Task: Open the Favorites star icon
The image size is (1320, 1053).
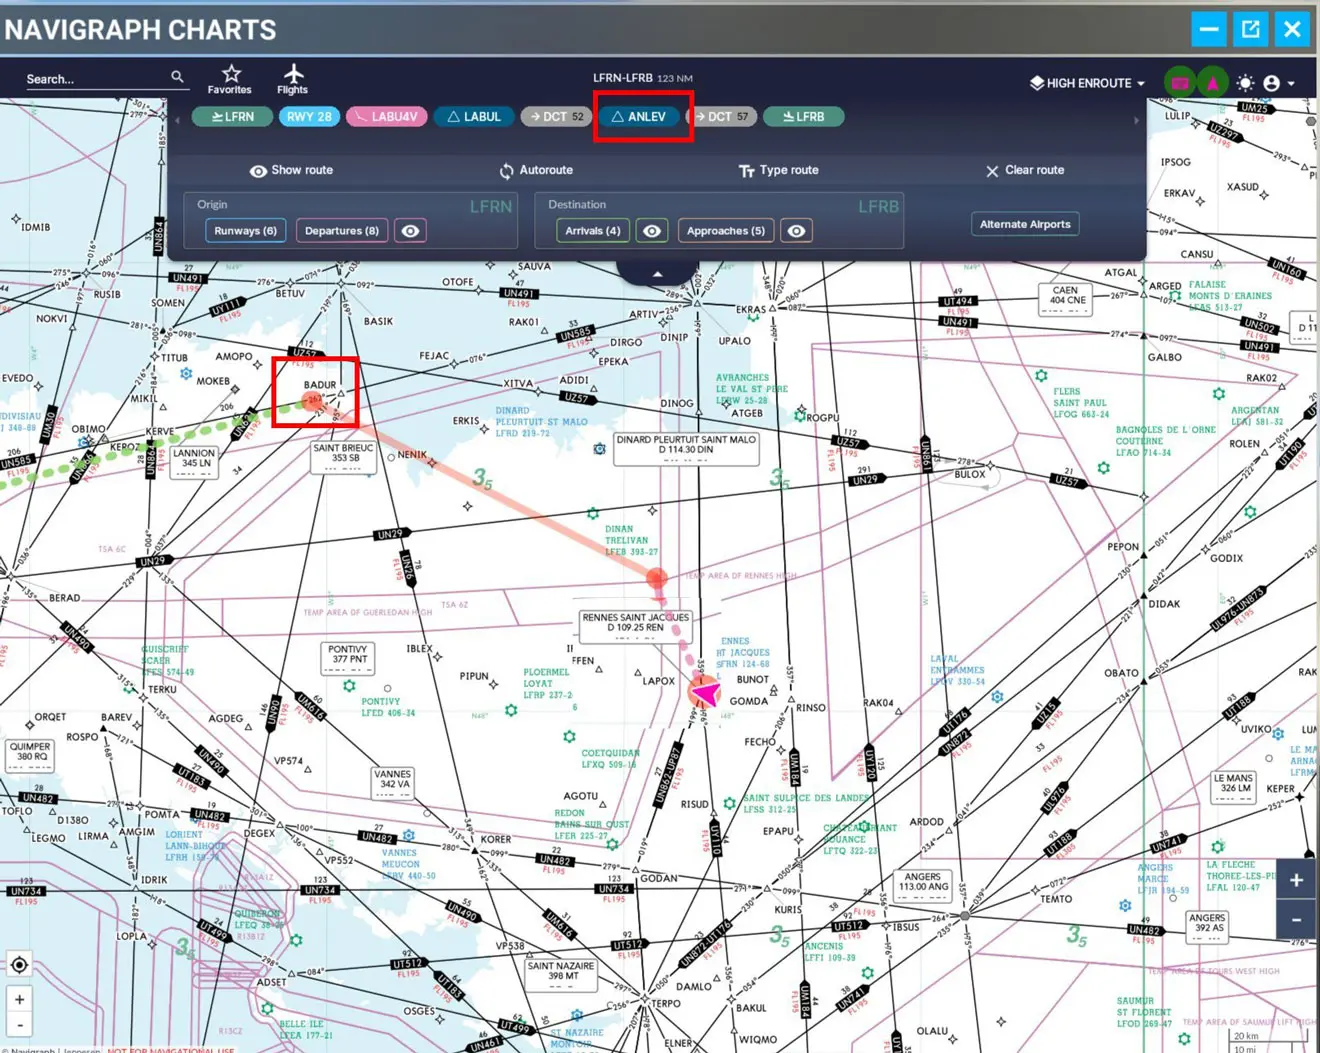Action: click(x=230, y=79)
